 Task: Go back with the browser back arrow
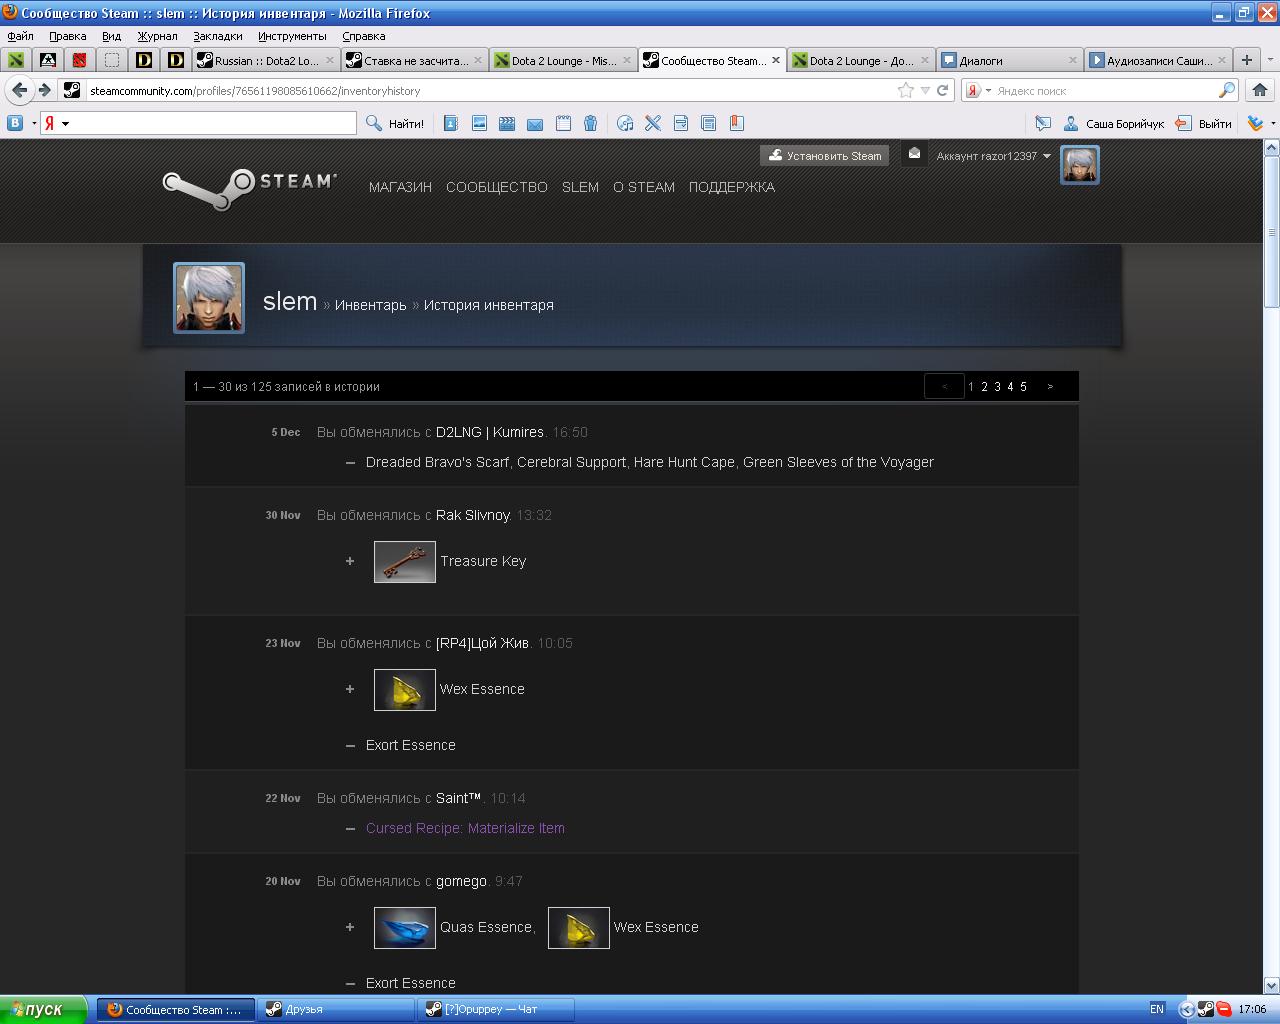(19, 90)
